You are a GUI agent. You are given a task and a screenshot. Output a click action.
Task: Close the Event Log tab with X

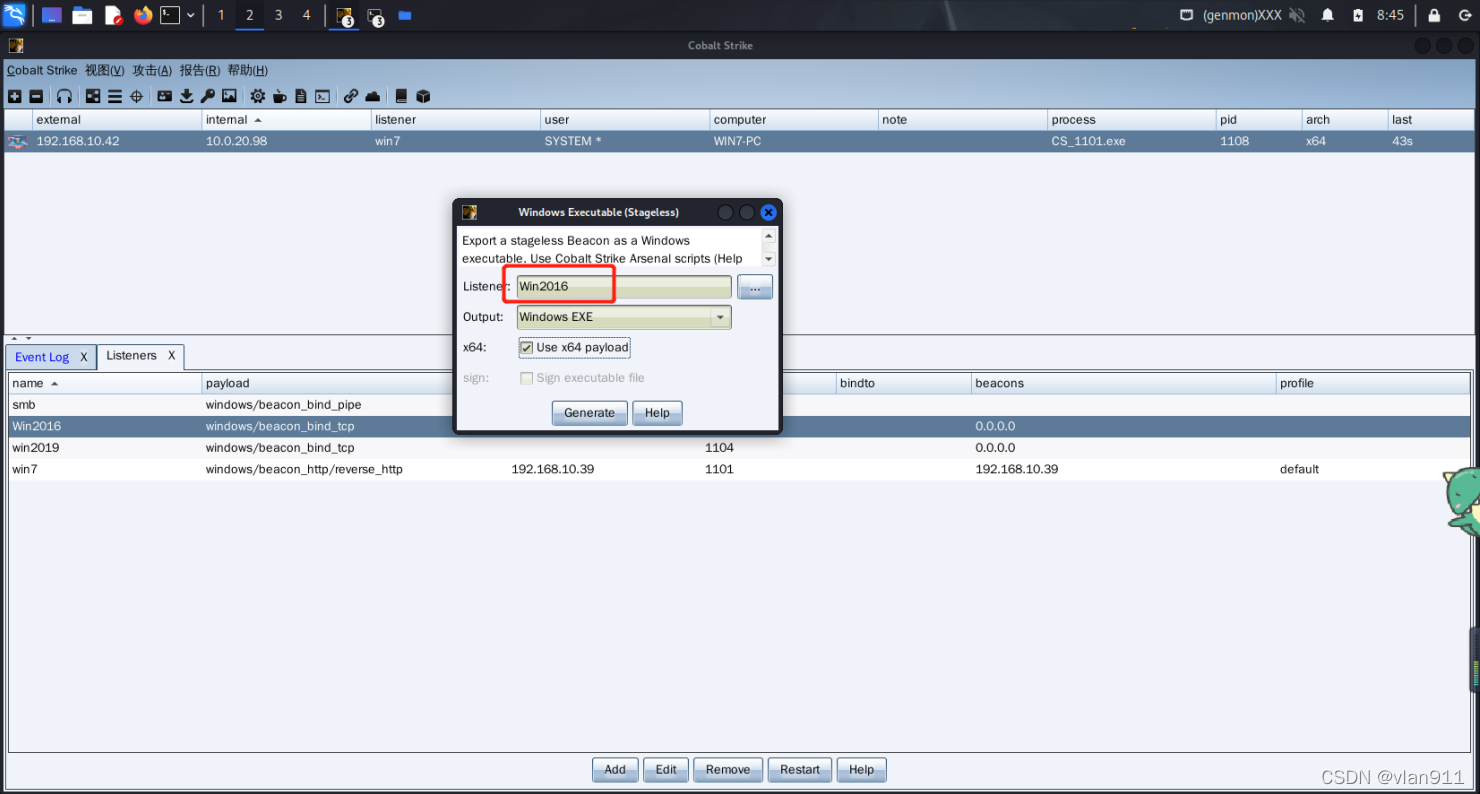click(84, 357)
